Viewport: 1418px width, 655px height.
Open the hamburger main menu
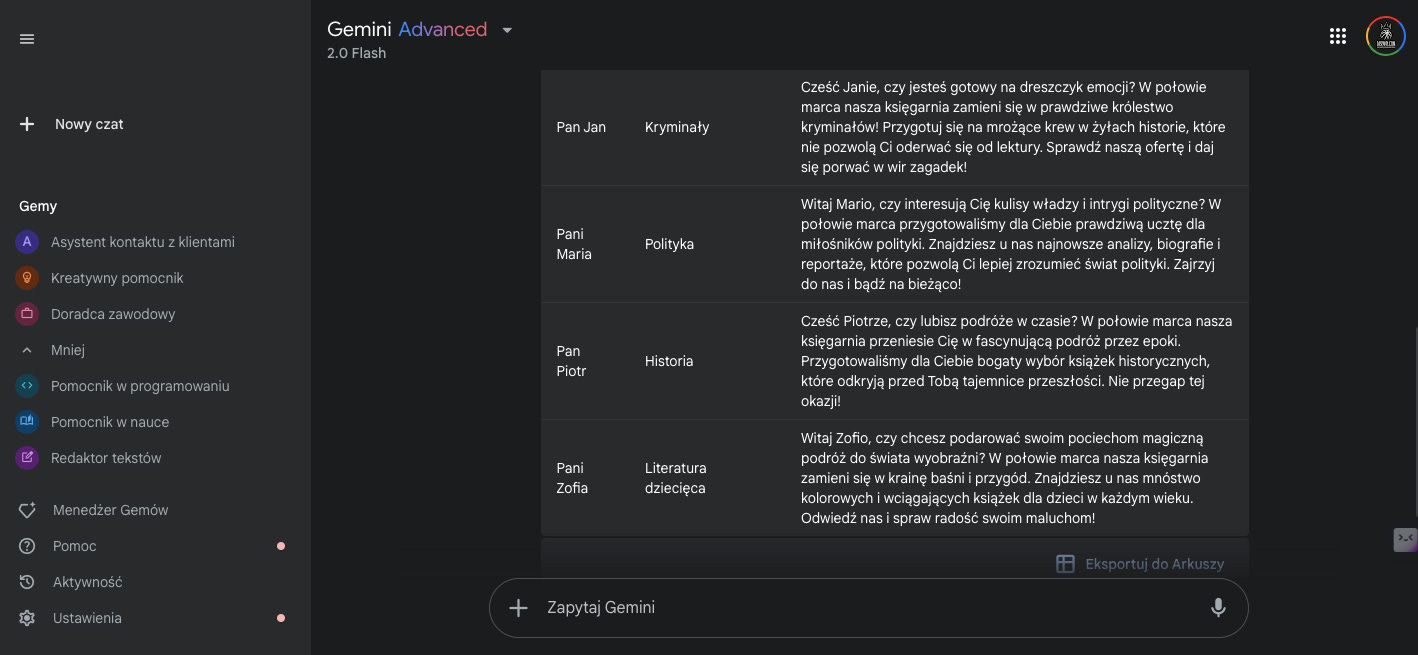[x=27, y=39]
